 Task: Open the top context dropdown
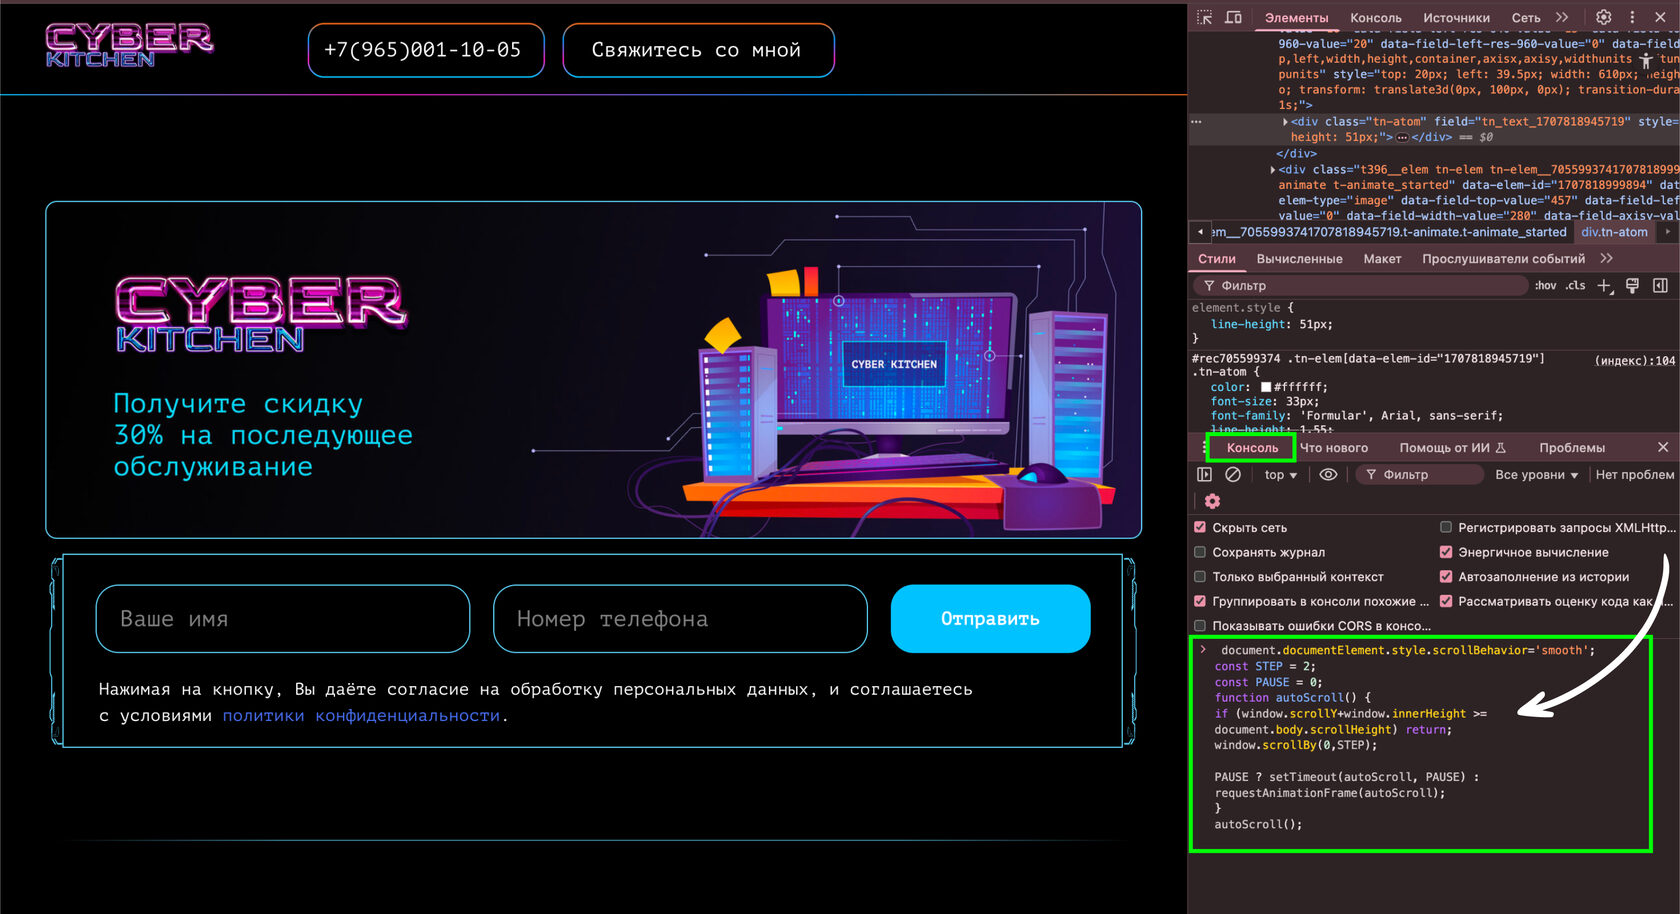pyautogui.click(x=1280, y=475)
